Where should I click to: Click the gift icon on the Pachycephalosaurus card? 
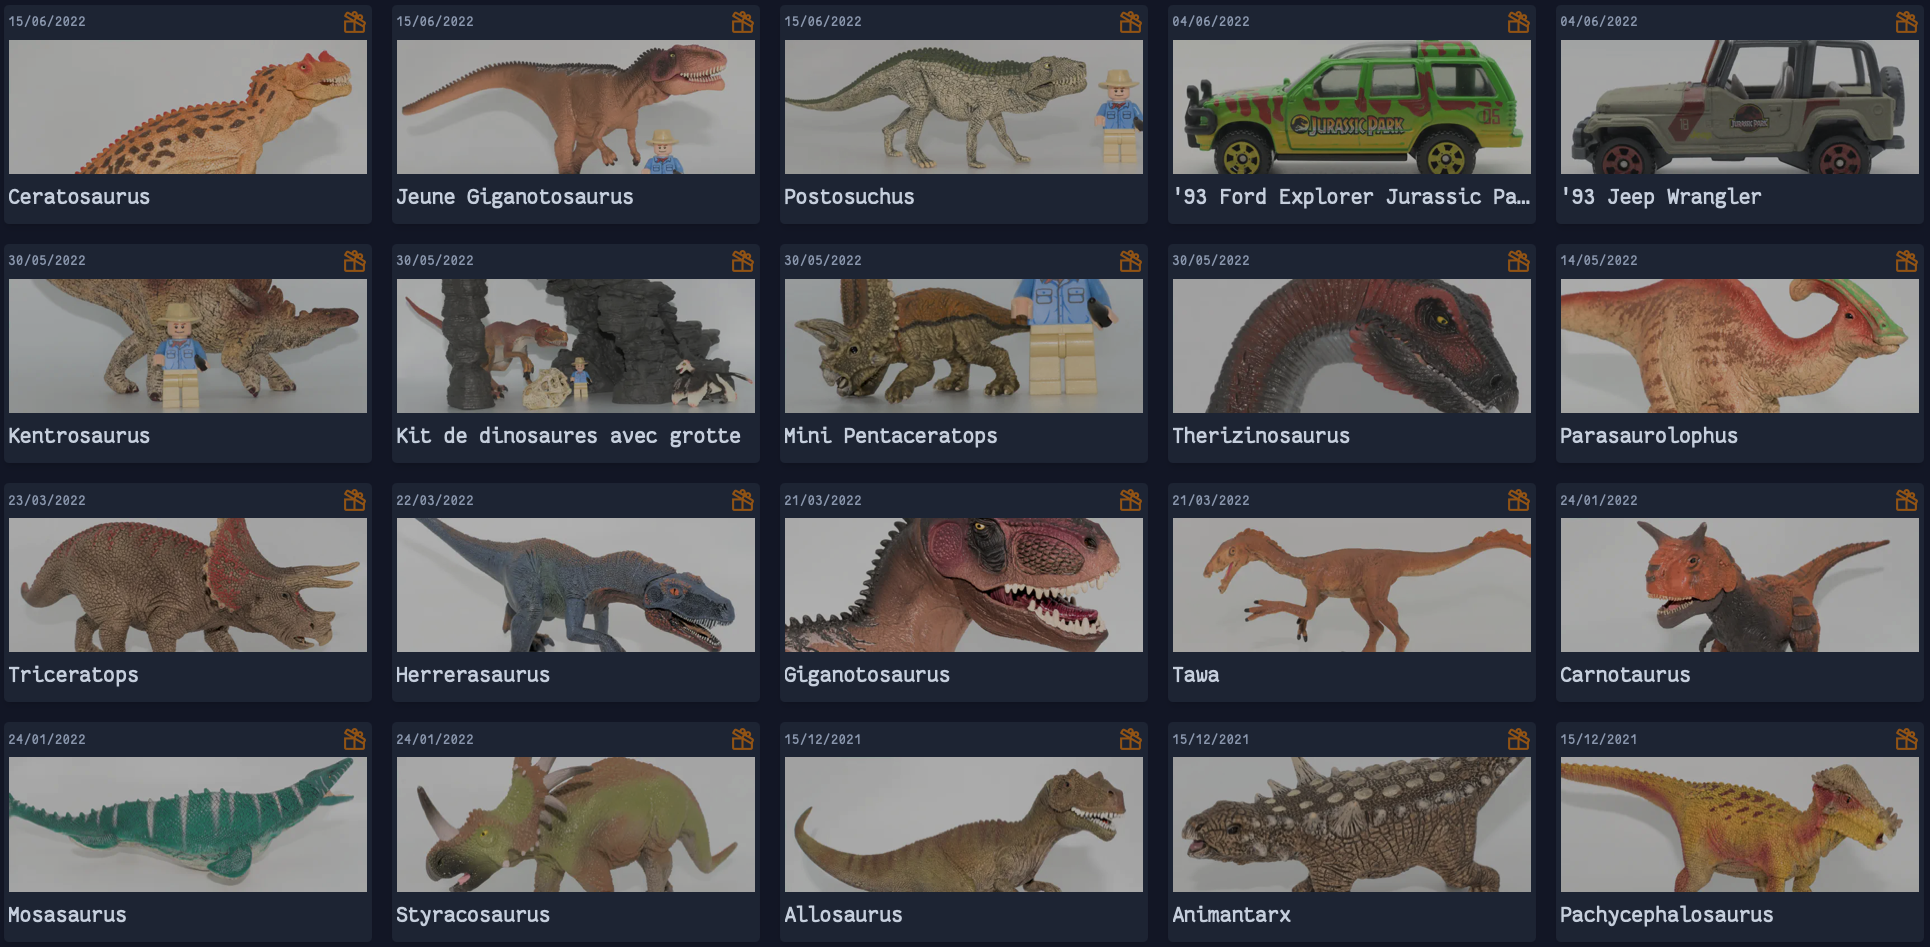[x=1906, y=739]
